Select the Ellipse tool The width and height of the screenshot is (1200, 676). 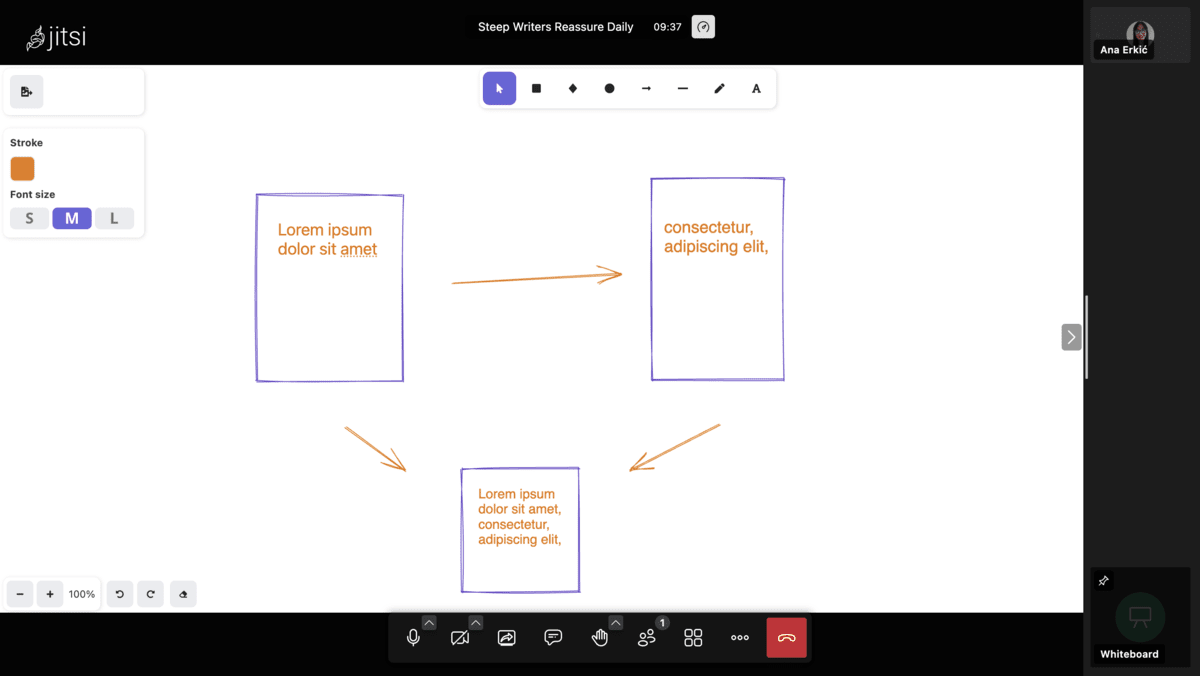609,88
